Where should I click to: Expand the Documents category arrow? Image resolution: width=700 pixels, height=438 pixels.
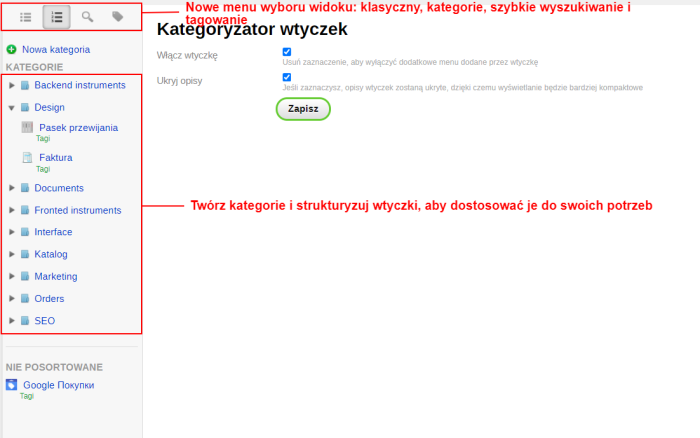point(12,188)
